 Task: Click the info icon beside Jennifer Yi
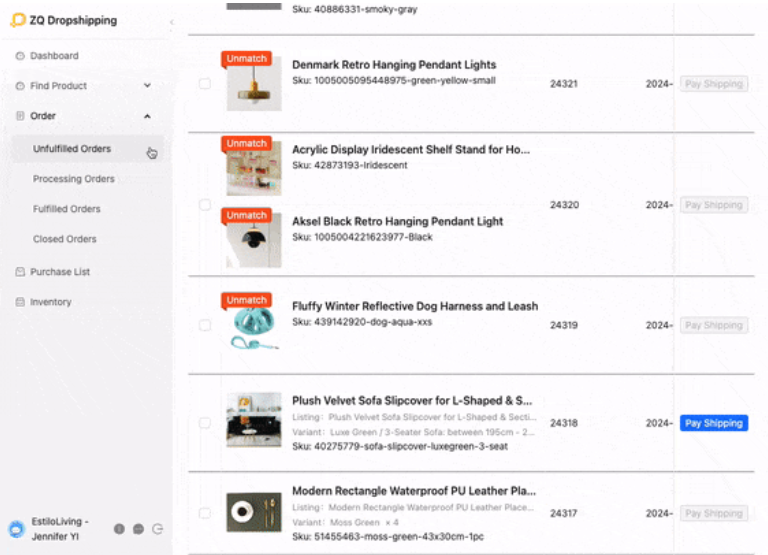coord(119,529)
